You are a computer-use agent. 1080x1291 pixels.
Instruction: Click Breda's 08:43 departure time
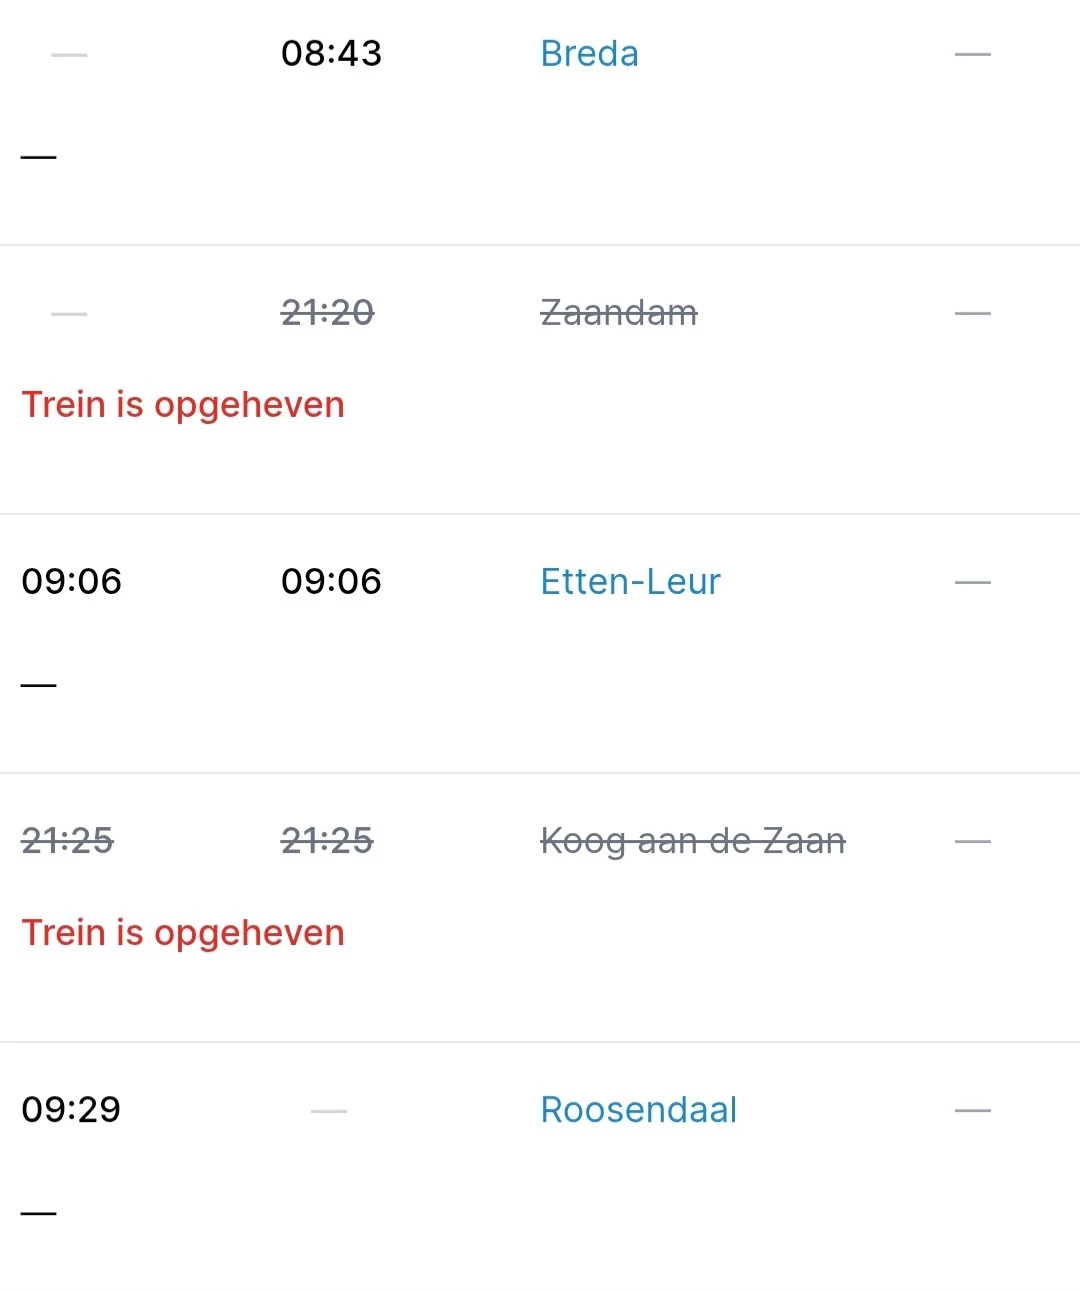tap(331, 54)
